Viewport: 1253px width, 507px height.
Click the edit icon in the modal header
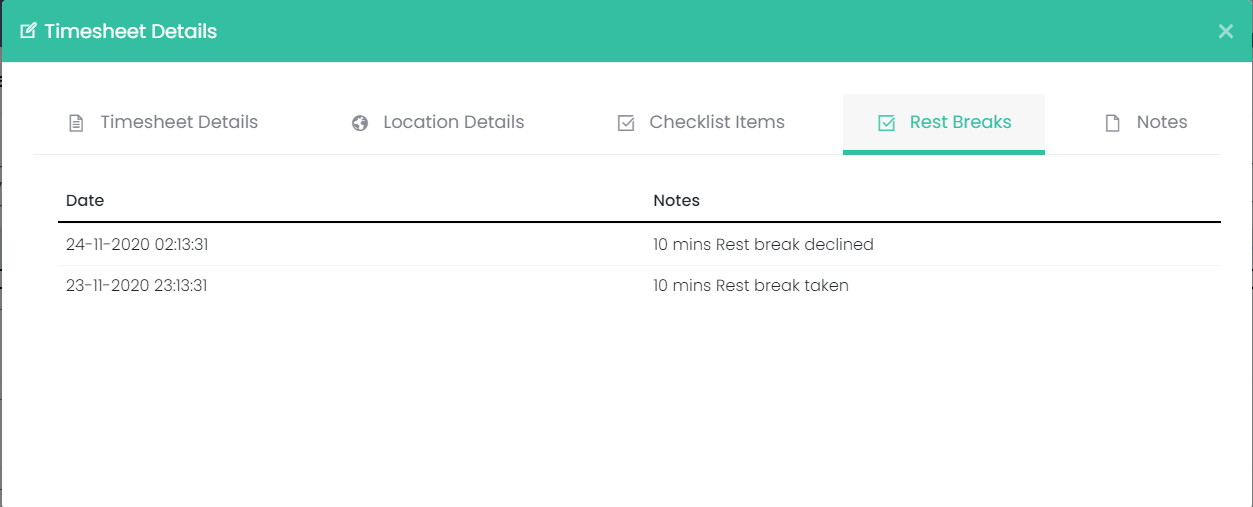click(x=28, y=31)
